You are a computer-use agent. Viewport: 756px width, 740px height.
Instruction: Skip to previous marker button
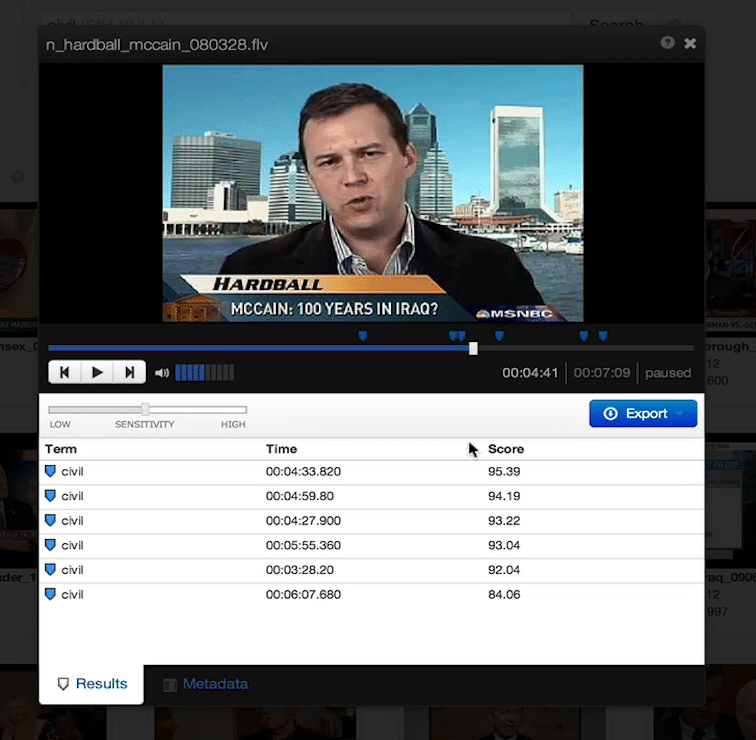[x=64, y=372]
